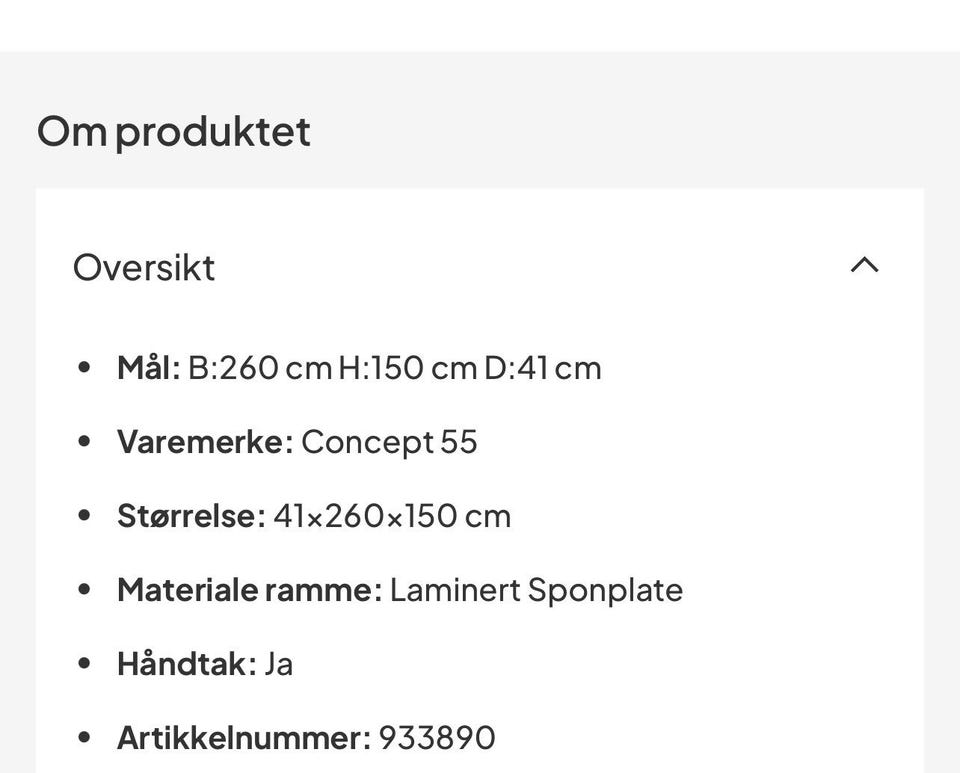
Task: Click the bullet before Størrelse
Action: click(x=84, y=516)
